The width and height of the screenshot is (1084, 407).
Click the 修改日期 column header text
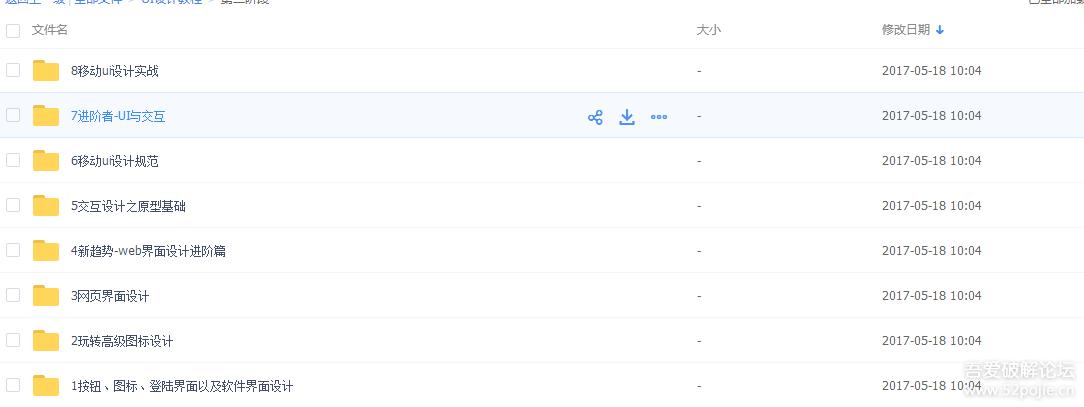pos(905,30)
